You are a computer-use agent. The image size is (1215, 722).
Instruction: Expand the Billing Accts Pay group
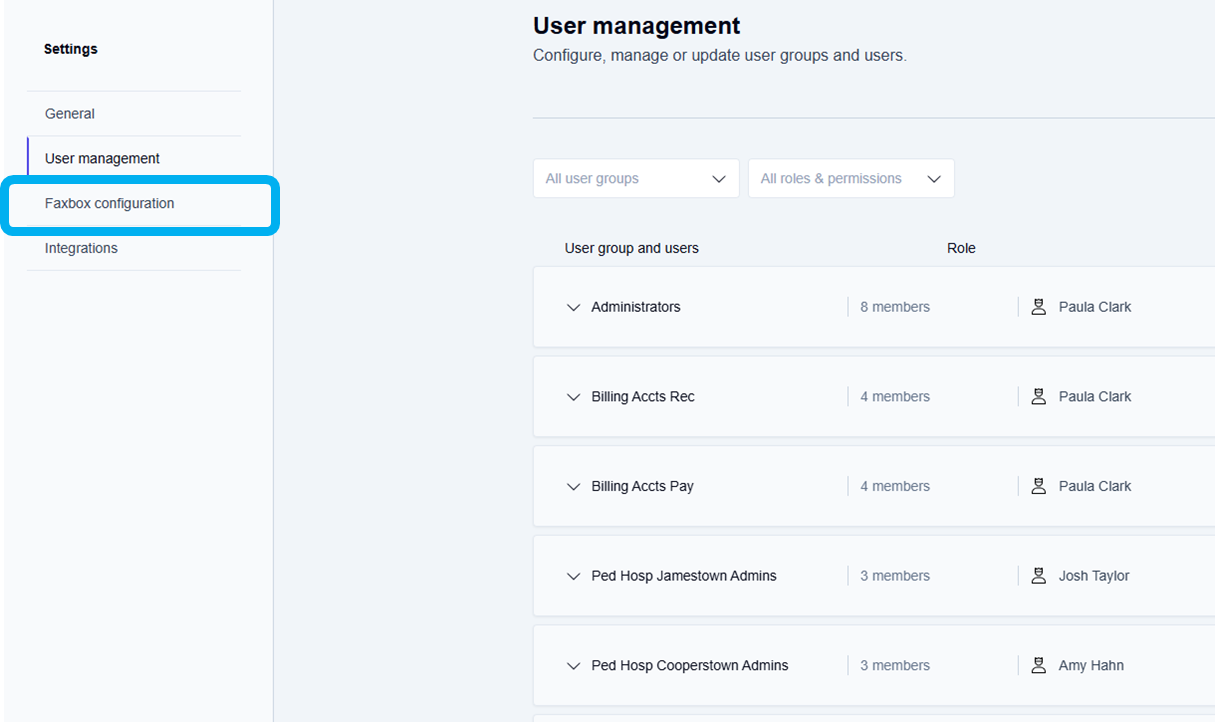coord(573,486)
